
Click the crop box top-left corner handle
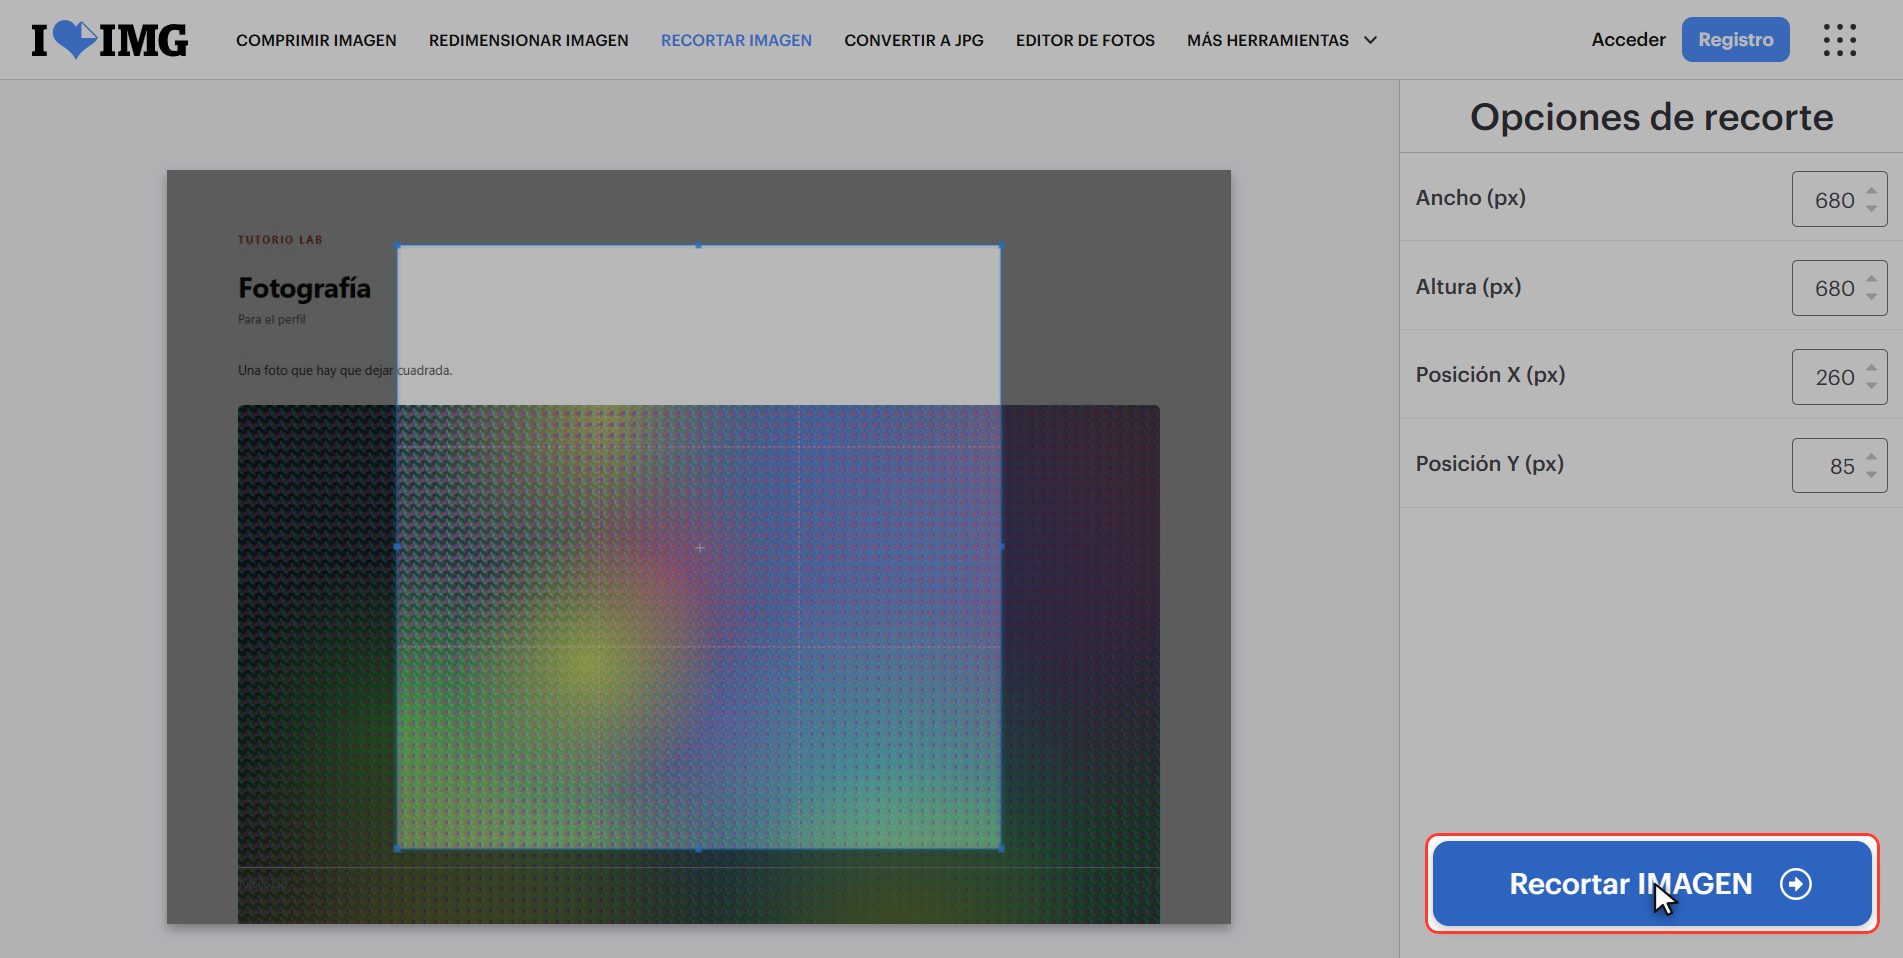tap(398, 245)
